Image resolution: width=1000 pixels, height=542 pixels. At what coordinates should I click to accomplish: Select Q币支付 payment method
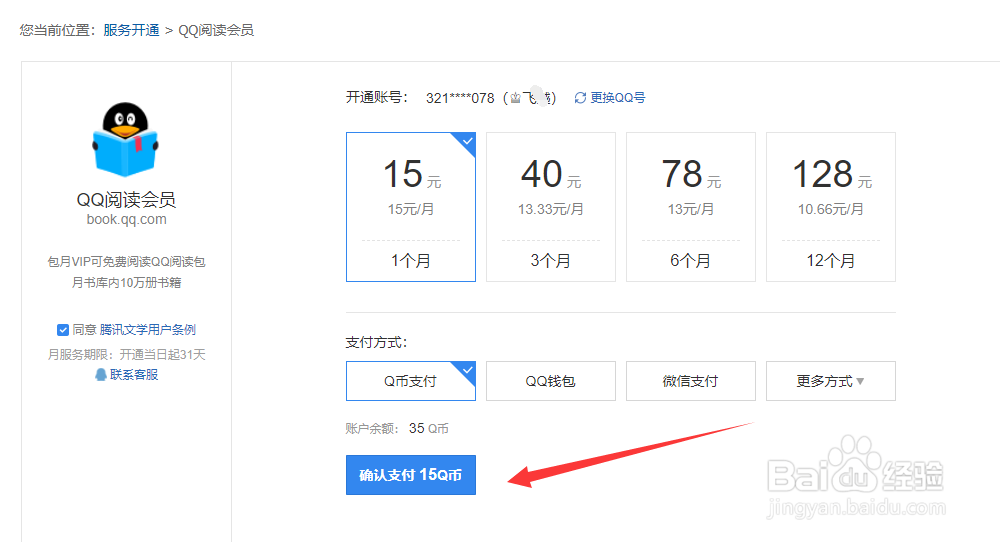tap(411, 381)
